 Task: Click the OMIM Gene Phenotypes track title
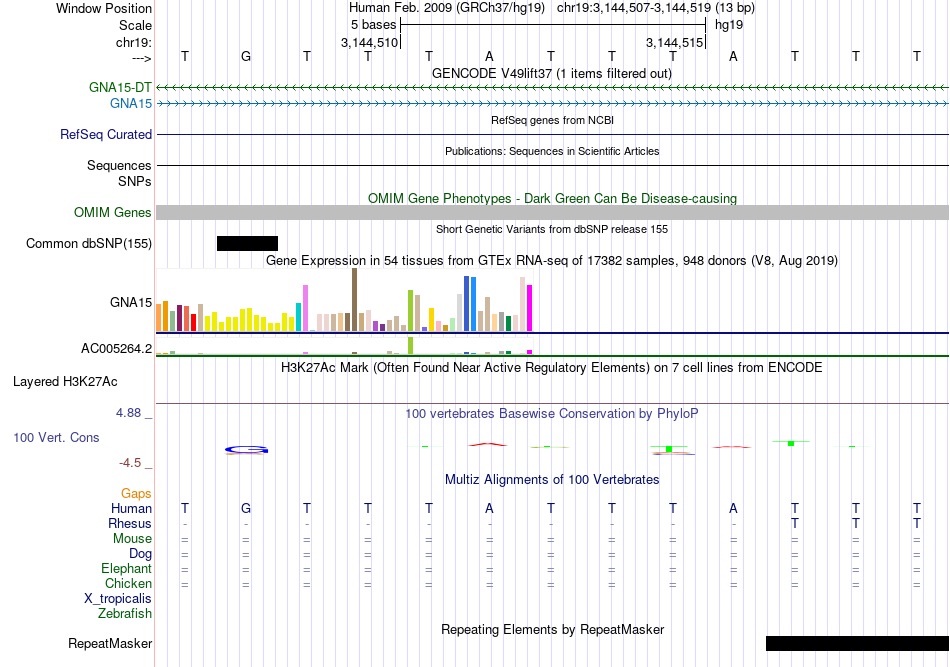pyautogui.click(x=553, y=198)
